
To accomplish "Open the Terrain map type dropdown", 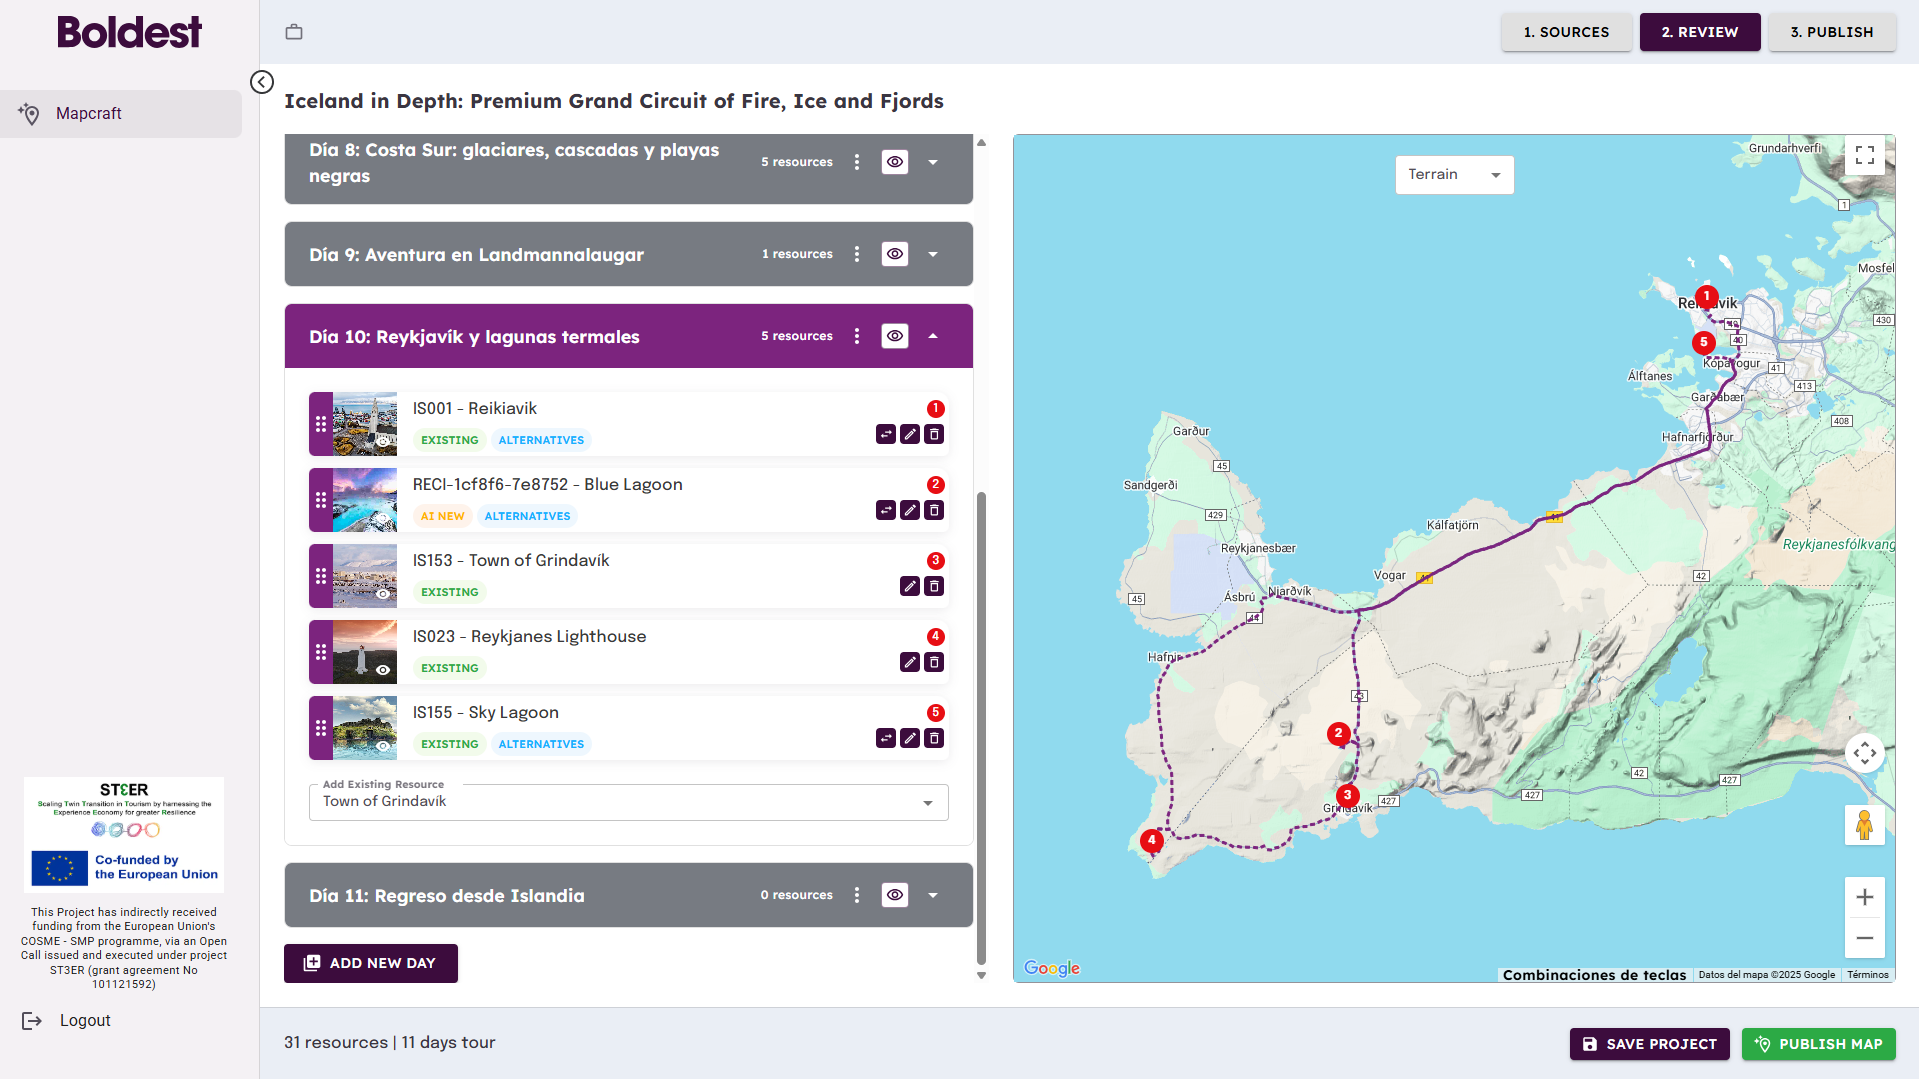I will [x=1454, y=175].
